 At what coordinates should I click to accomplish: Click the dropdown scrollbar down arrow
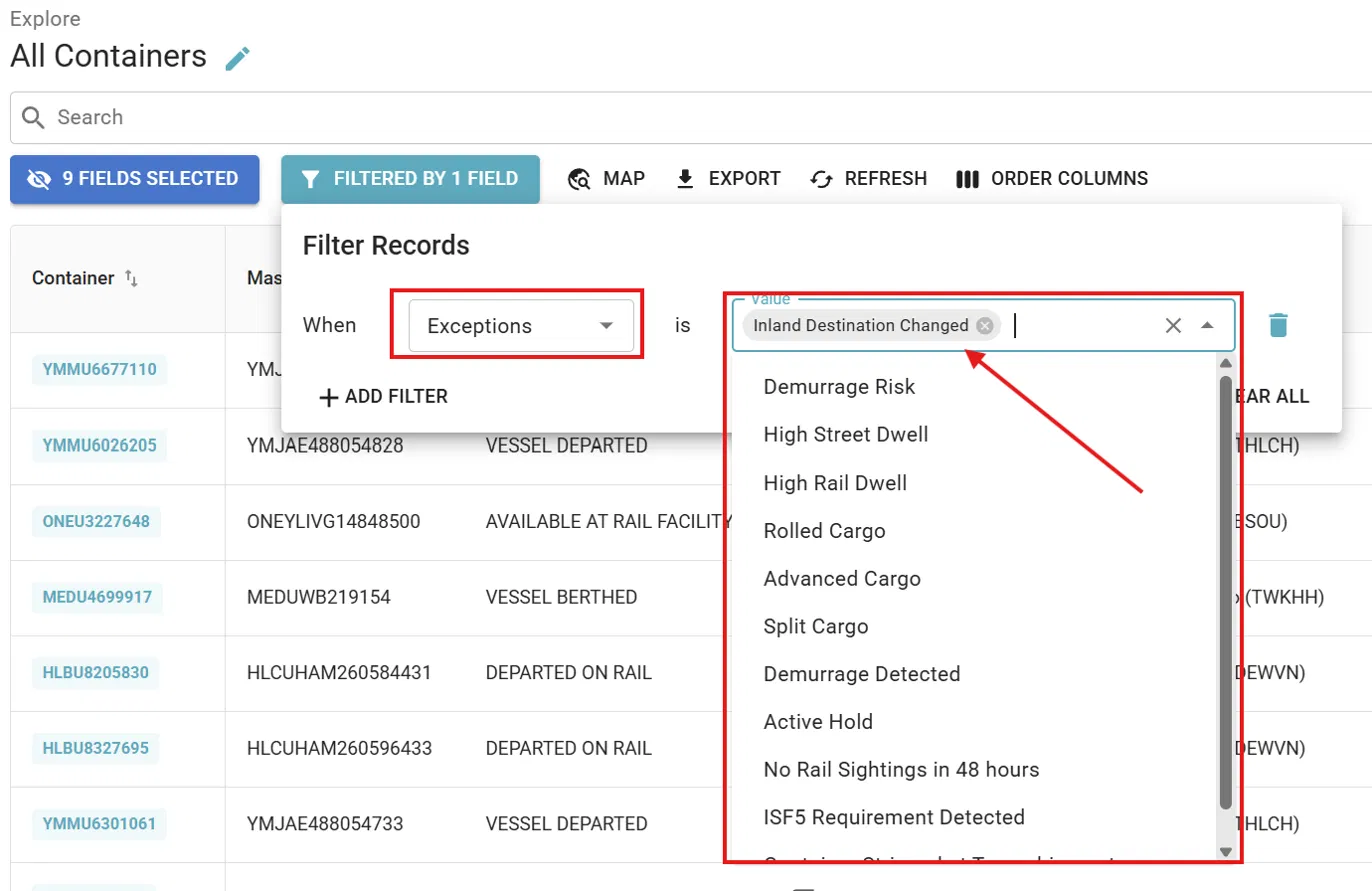click(x=1226, y=851)
